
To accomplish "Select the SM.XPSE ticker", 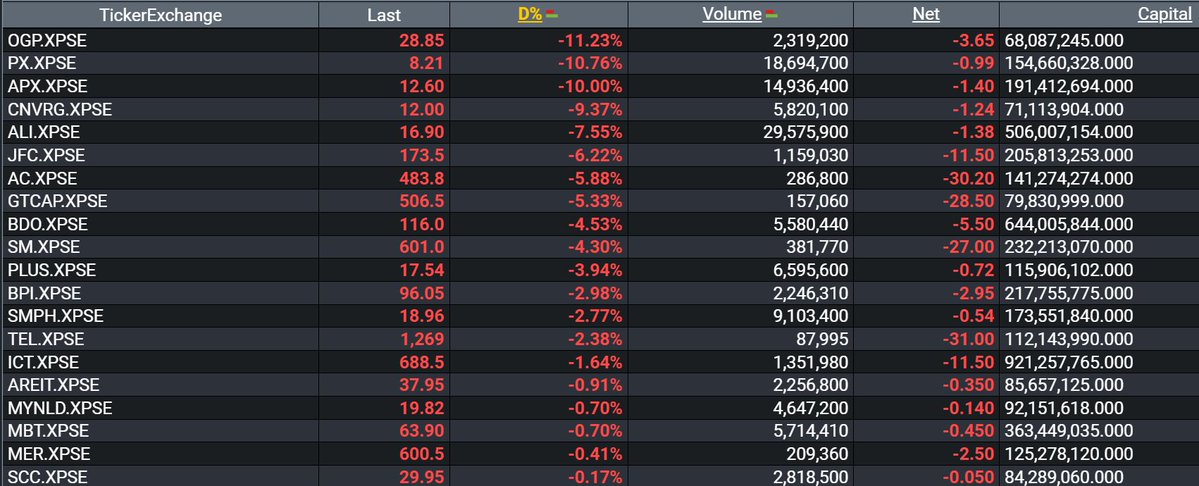I will point(44,247).
